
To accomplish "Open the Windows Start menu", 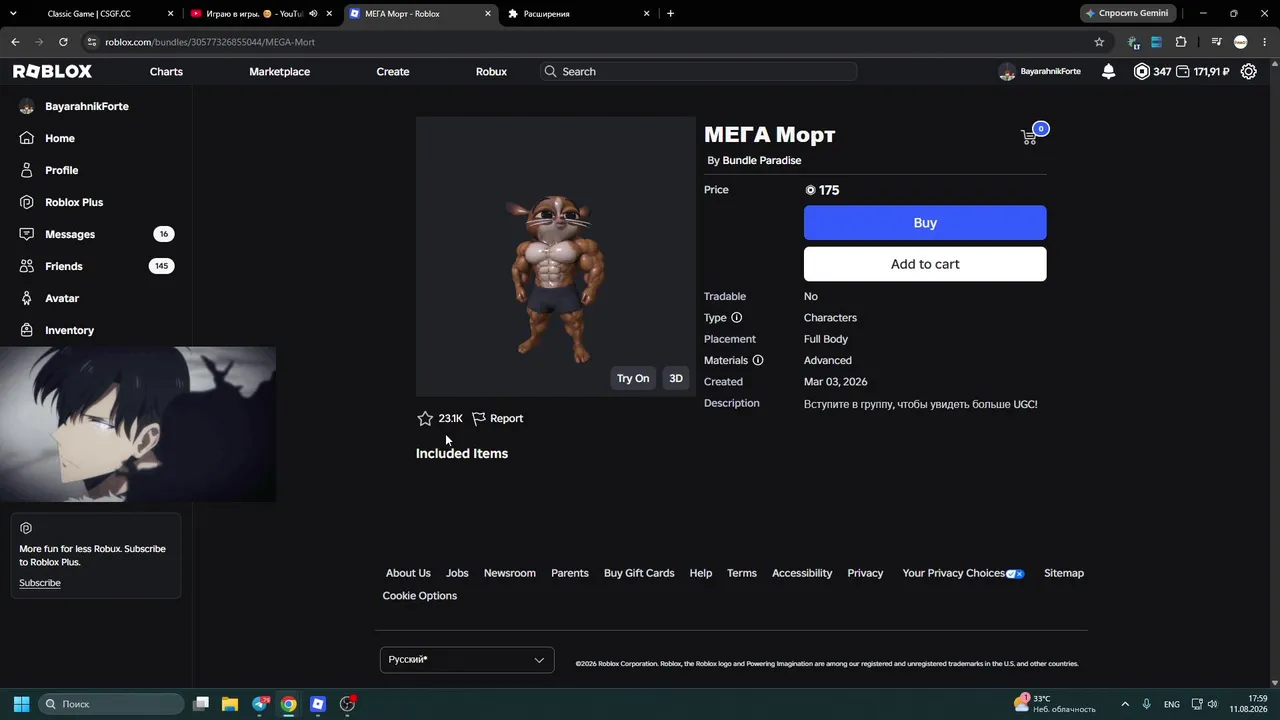I will pos(21,704).
